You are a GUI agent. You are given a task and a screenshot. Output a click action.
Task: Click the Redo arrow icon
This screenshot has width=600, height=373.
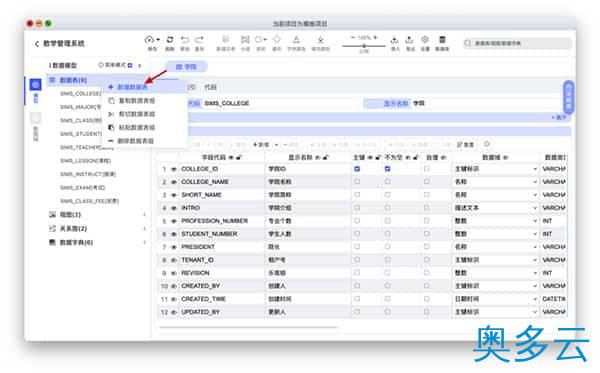pyautogui.click(x=199, y=39)
